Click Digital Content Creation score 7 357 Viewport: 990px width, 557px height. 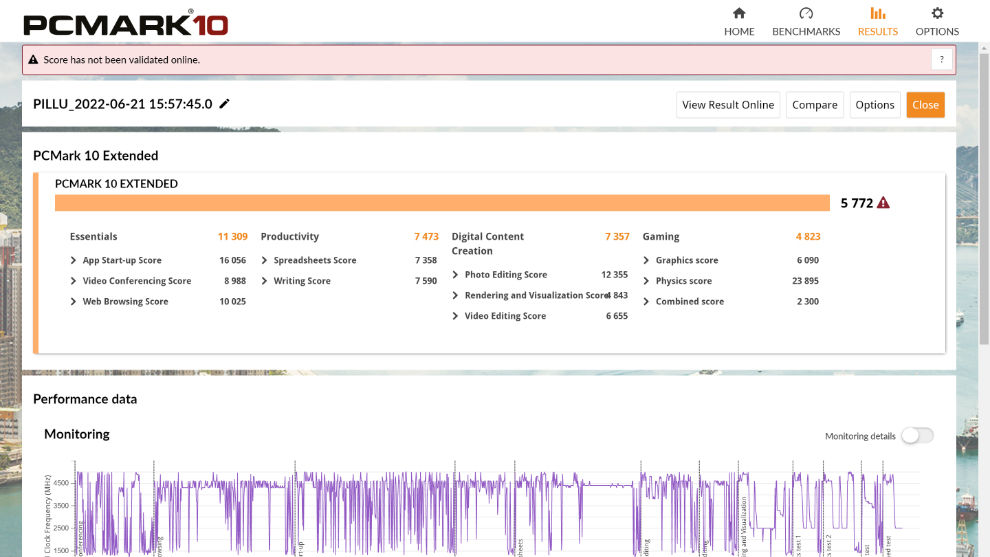click(x=617, y=237)
